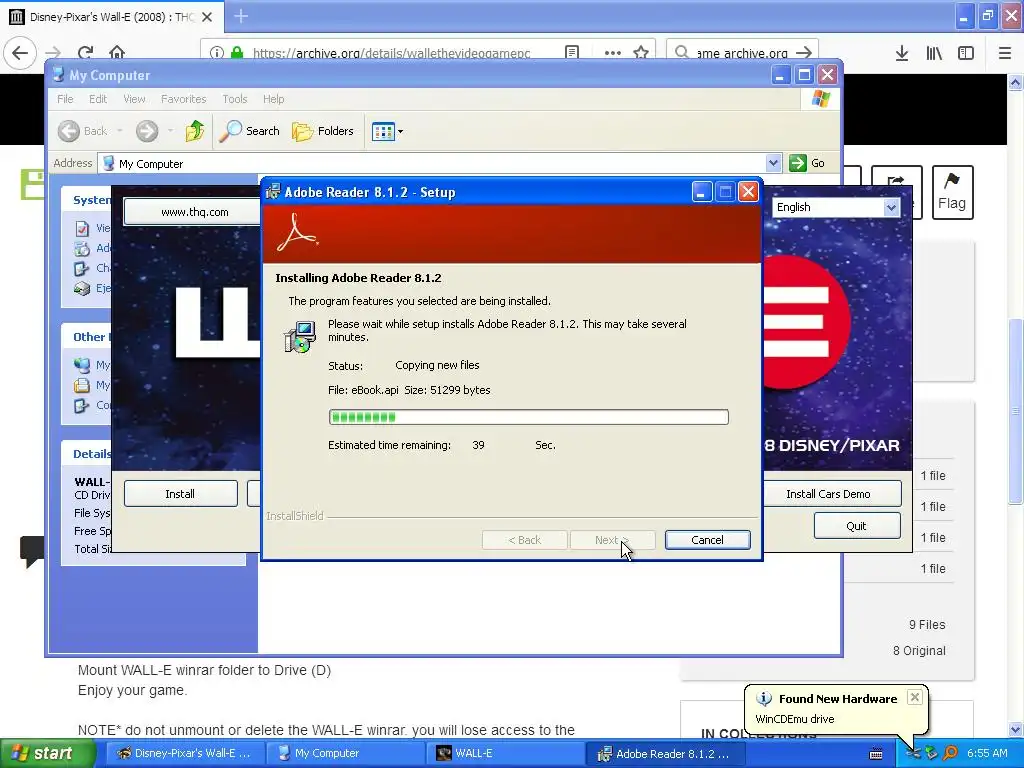Viewport: 1024px width, 768px height.
Task: Open English language dropdown in WALL-E launcher
Action: pyautogui.click(x=835, y=207)
